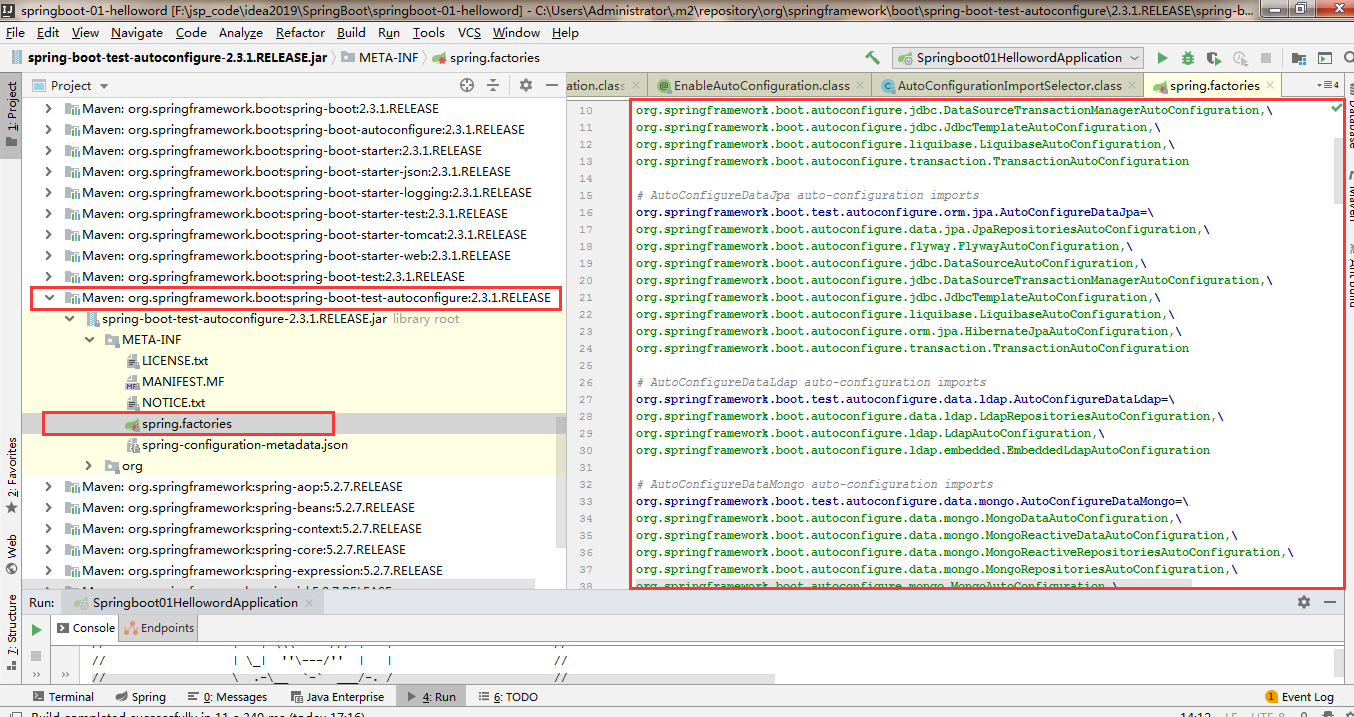Open the Event Log
The height and width of the screenshot is (717, 1354).
(x=1299, y=697)
